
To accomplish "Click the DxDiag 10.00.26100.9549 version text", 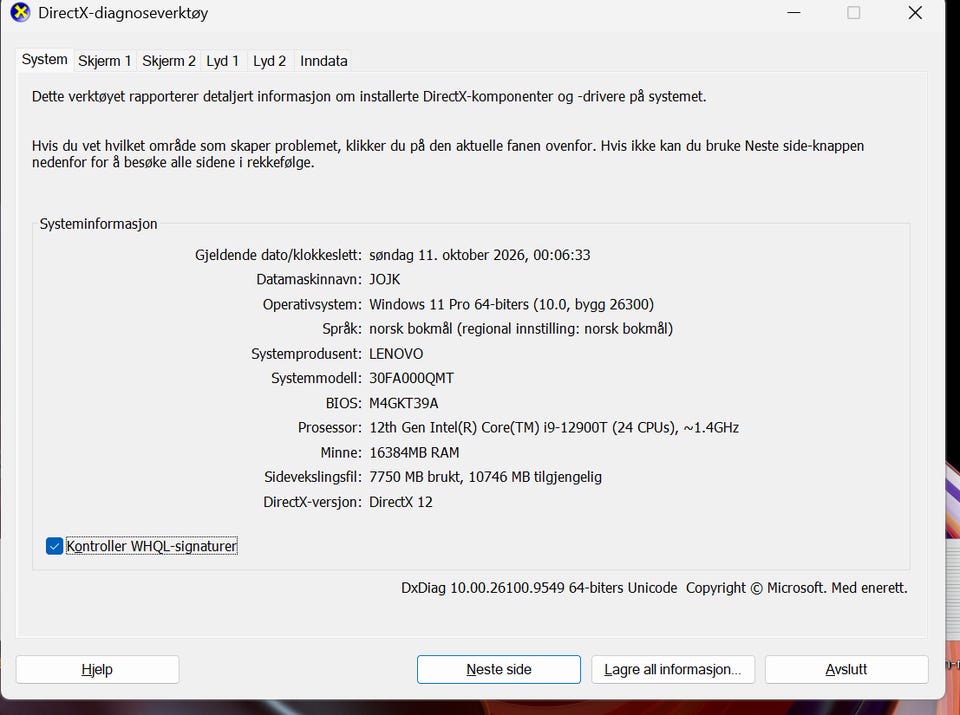I will pos(539,588).
